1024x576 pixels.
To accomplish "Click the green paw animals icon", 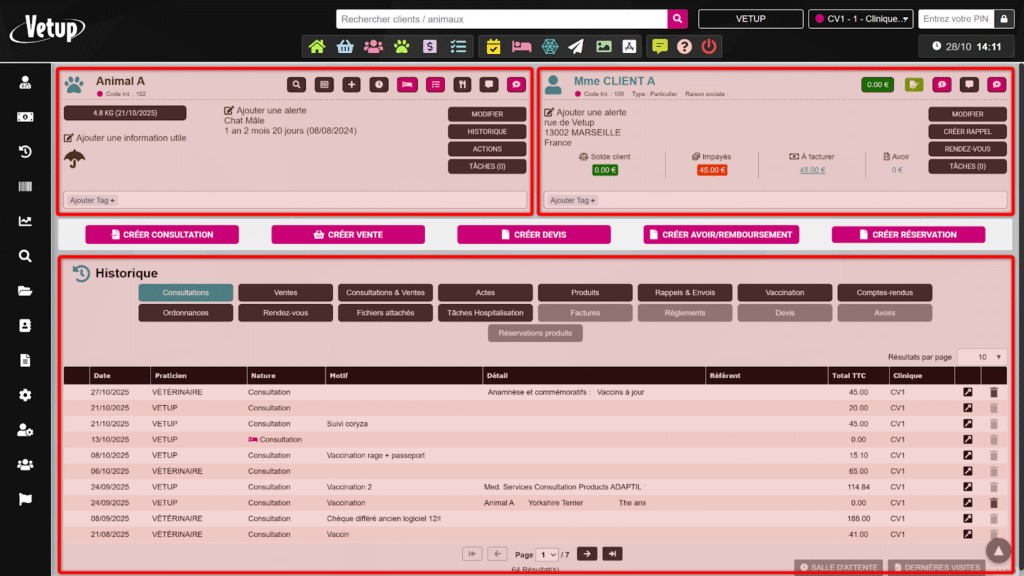I will click(401, 46).
